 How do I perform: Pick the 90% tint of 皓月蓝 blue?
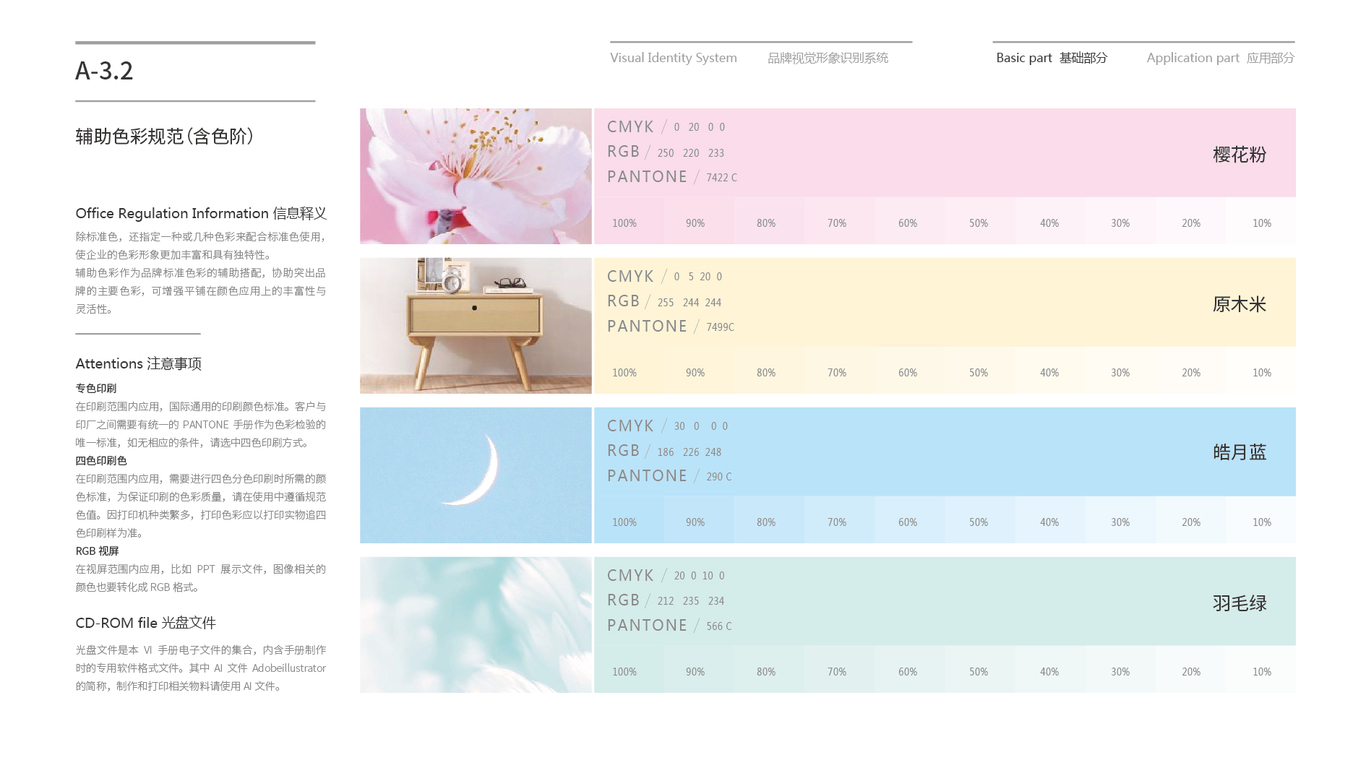(x=699, y=520)
